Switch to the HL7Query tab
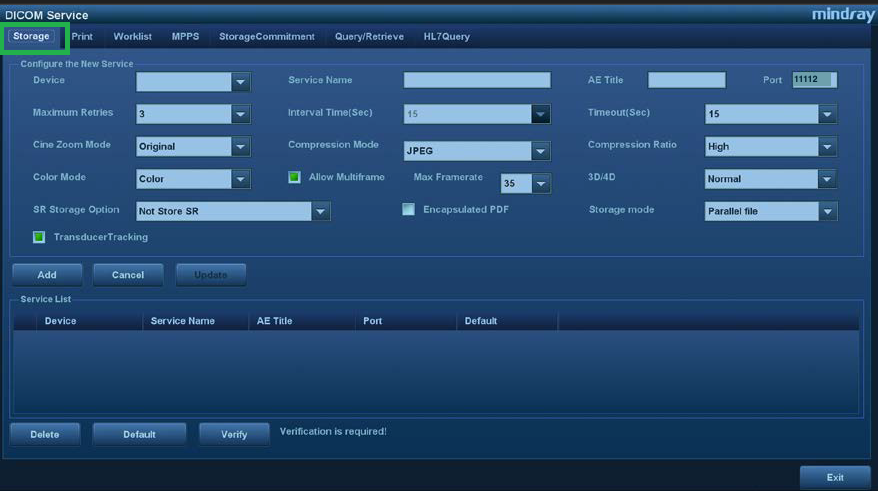This screenshot has width=878, height=491. pyautogui.click(x=446, y=36)
